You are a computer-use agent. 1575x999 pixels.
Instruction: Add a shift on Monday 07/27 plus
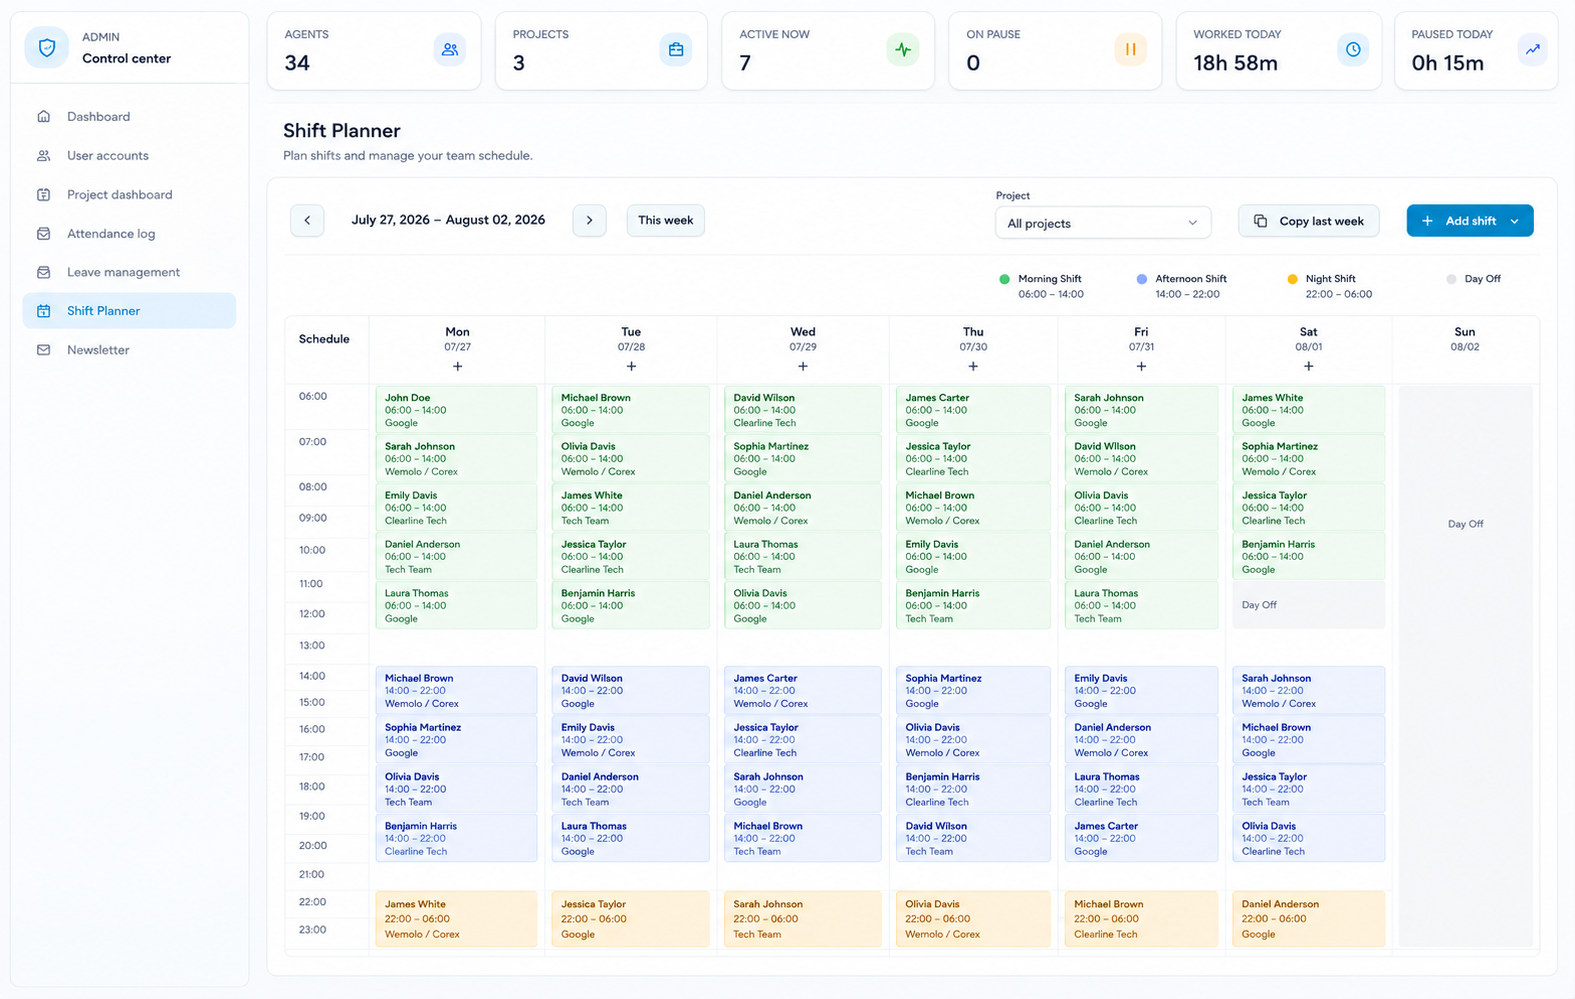tap(457, 366)
